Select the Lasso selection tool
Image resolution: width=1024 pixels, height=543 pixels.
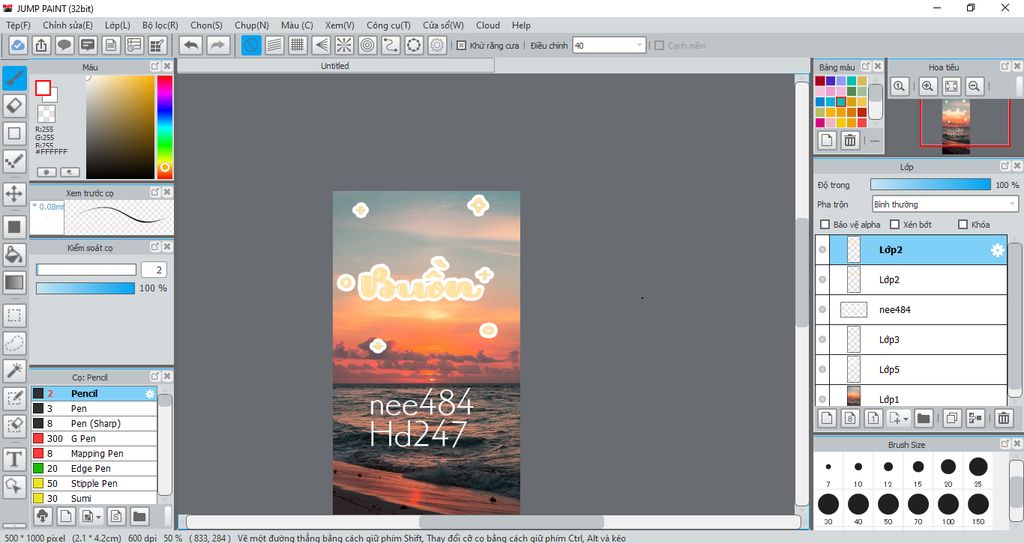pyautogui.click(x=14, y=342)
